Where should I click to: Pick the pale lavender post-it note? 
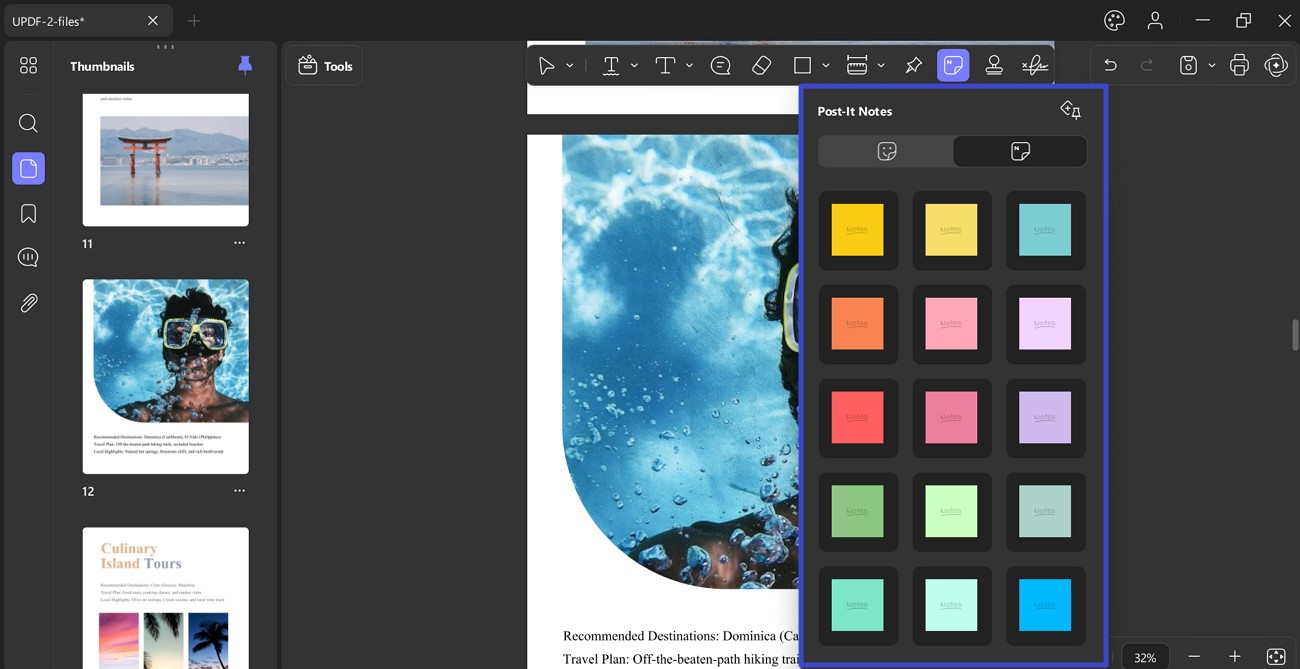[1045, 324]
